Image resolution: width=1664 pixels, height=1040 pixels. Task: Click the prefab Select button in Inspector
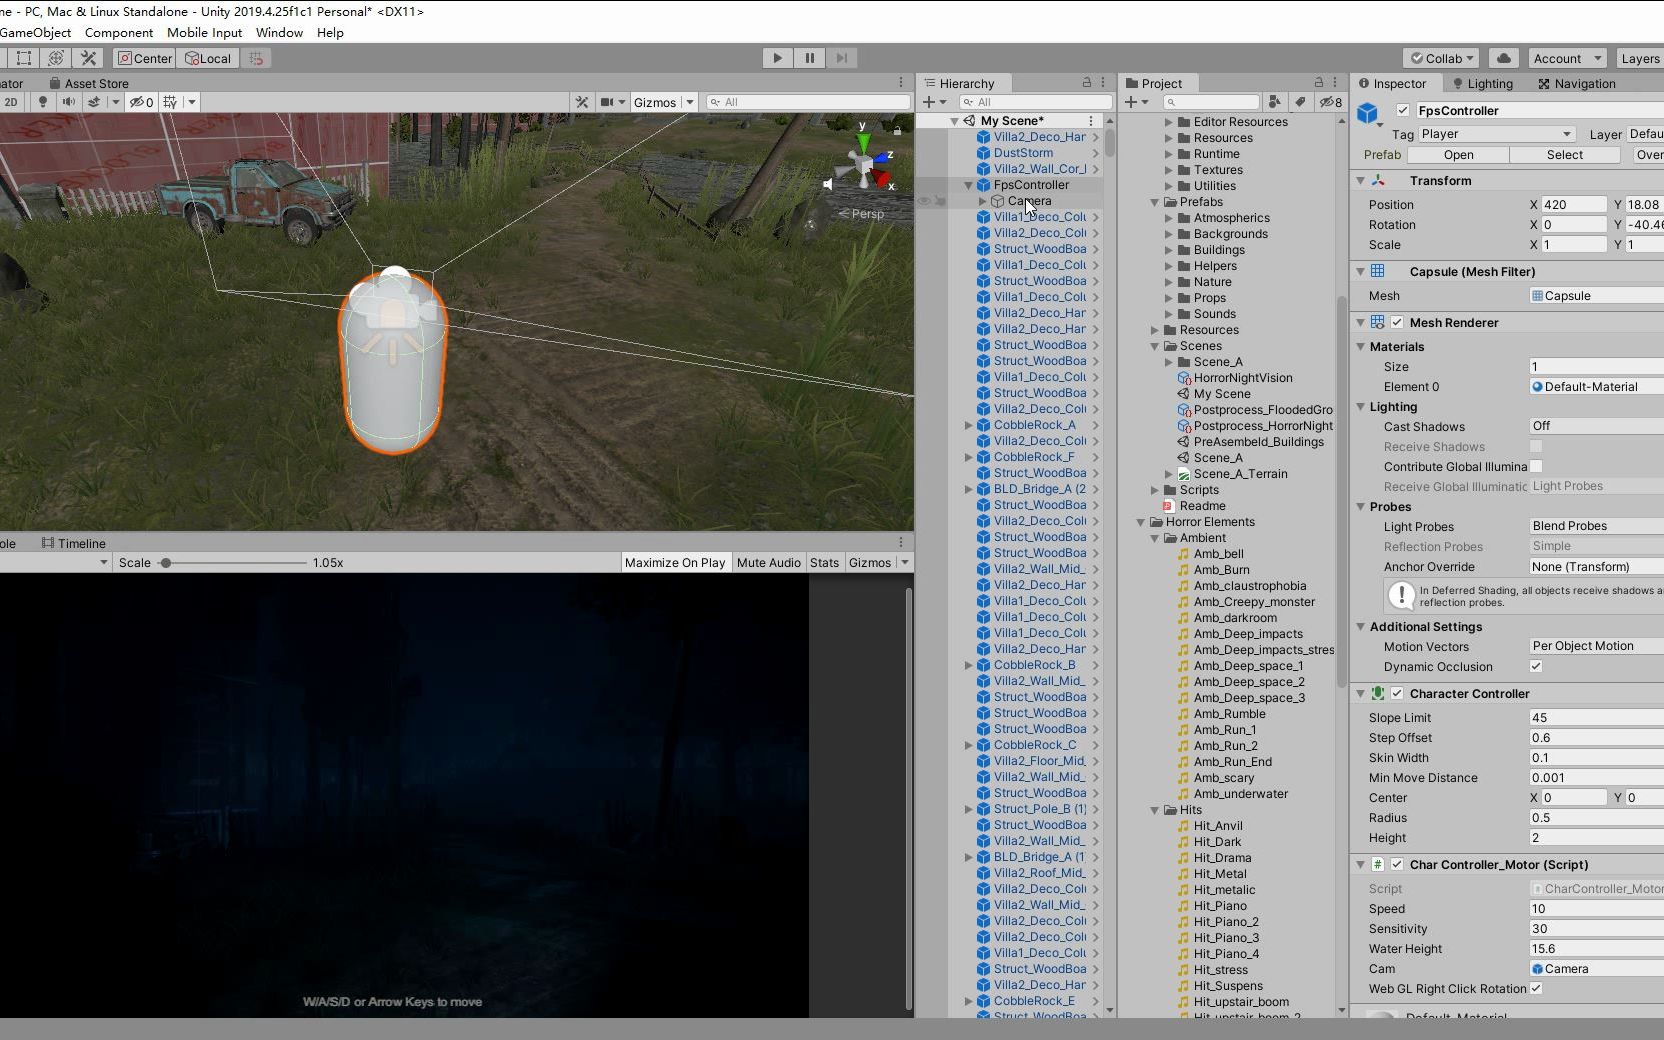[1565, 155]
